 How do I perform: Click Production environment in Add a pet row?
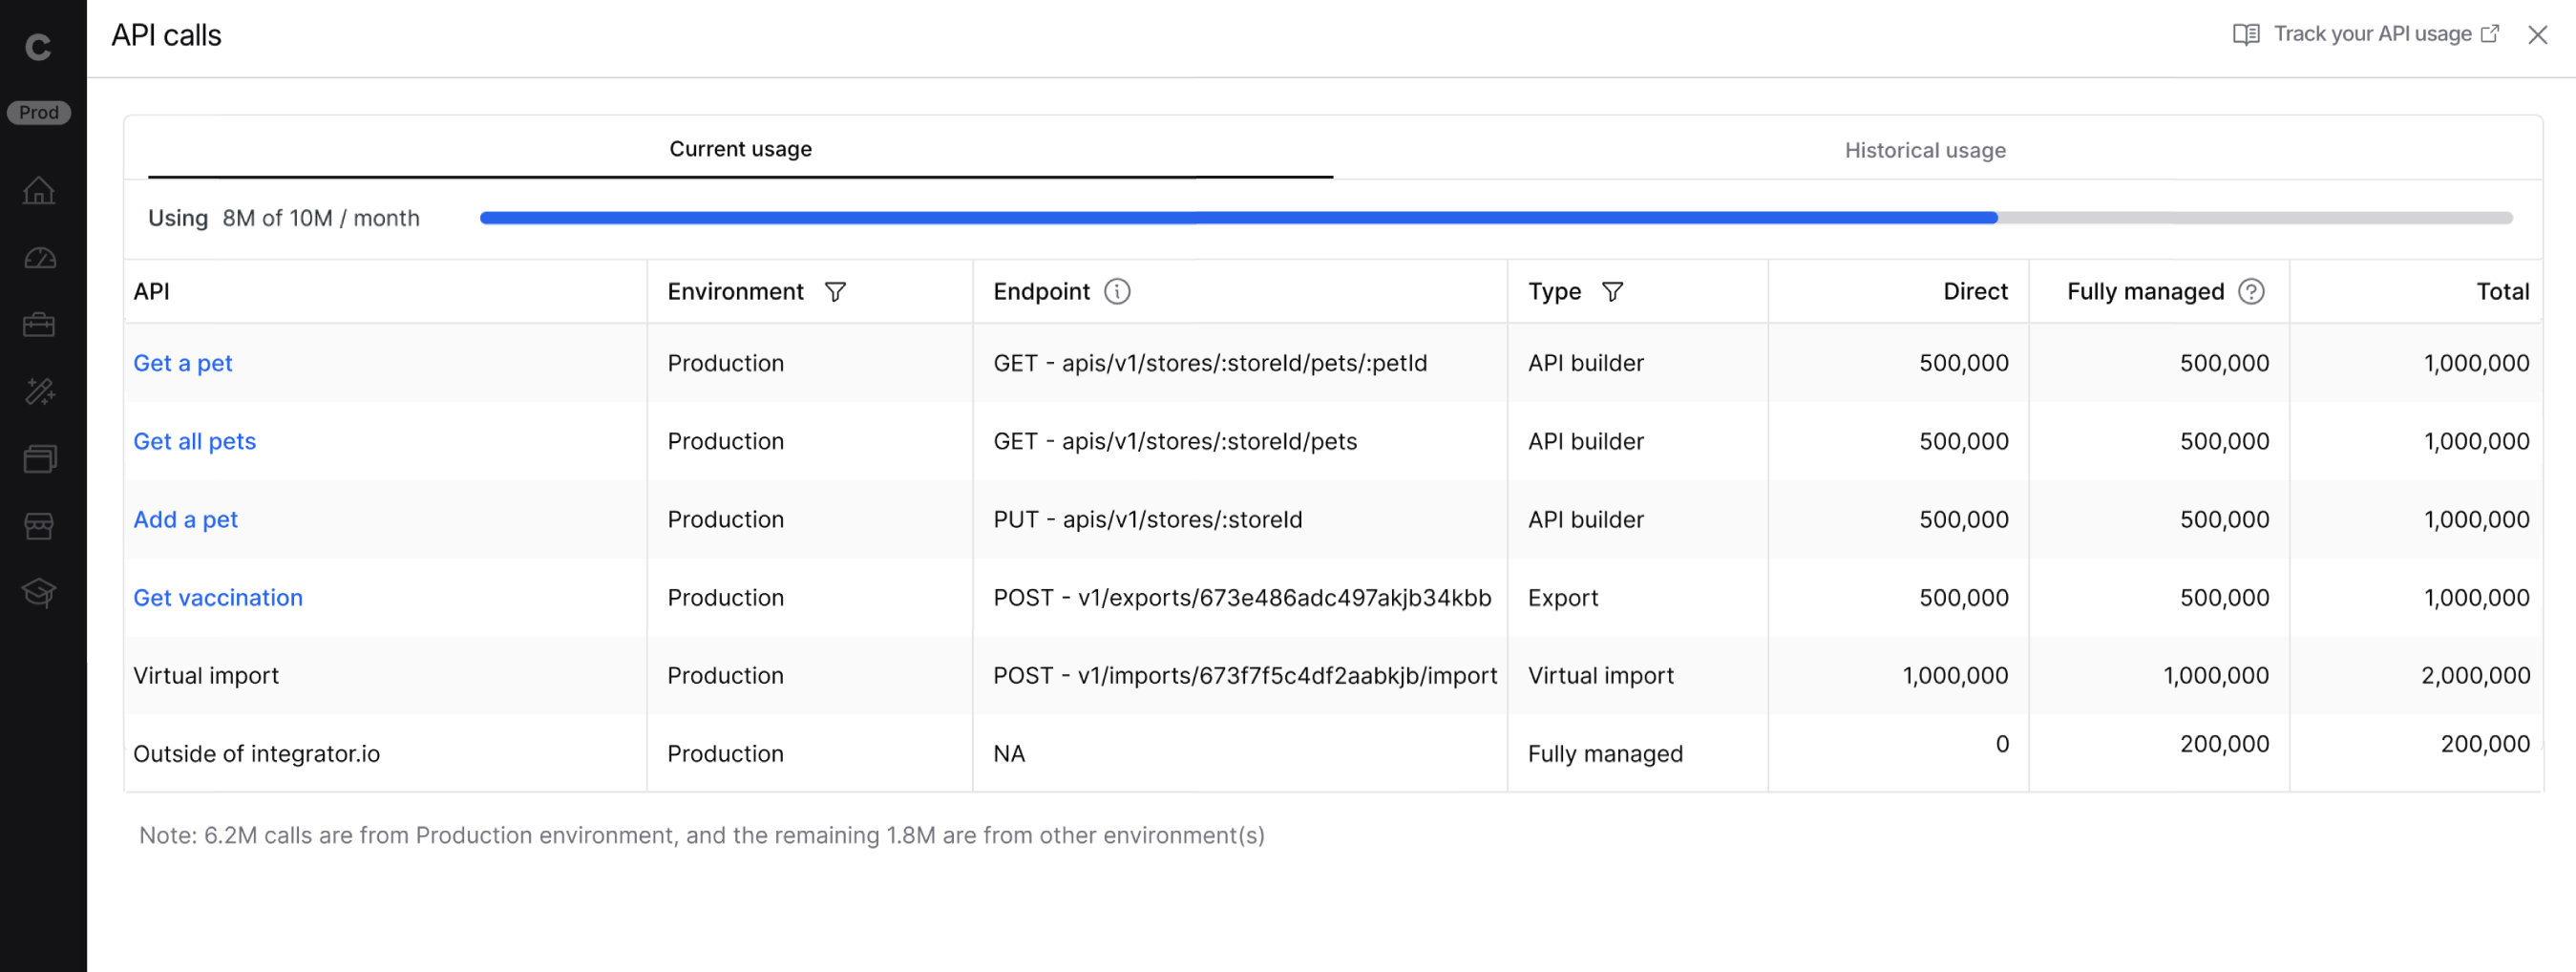pos(725,519)
